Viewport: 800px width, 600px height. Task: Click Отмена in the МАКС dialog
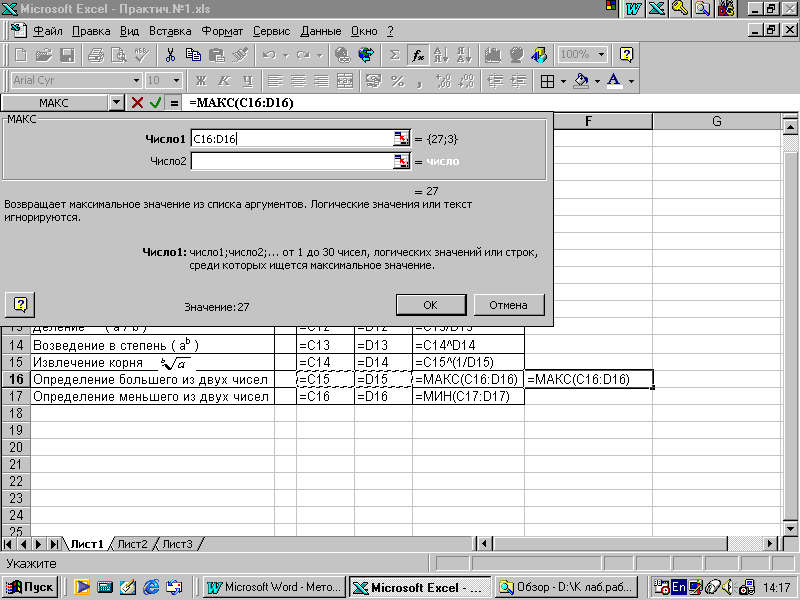[509, 305]
